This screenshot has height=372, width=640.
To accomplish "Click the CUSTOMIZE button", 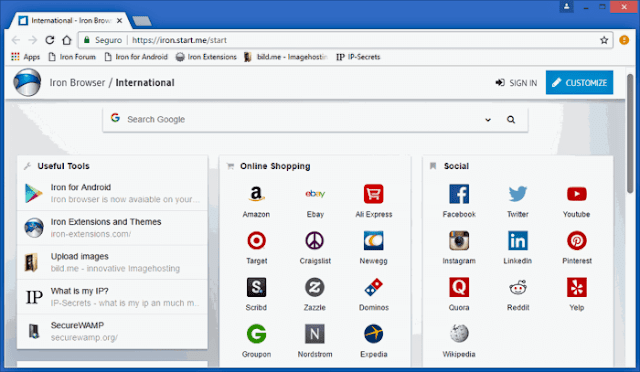I will click(x=579, y=82).
